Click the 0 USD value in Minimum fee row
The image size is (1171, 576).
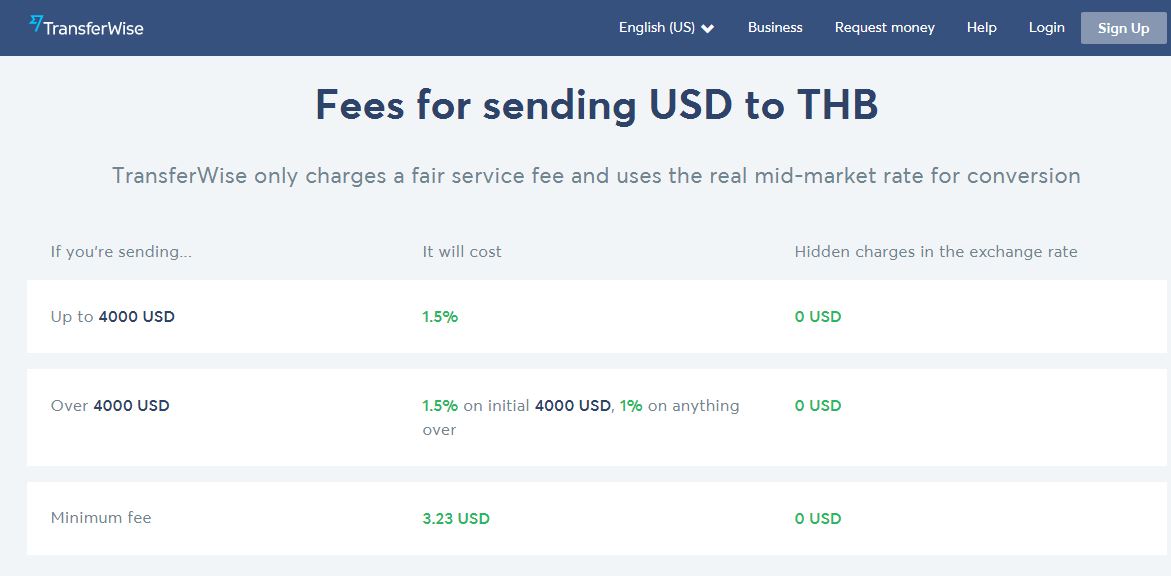point(818,518)
